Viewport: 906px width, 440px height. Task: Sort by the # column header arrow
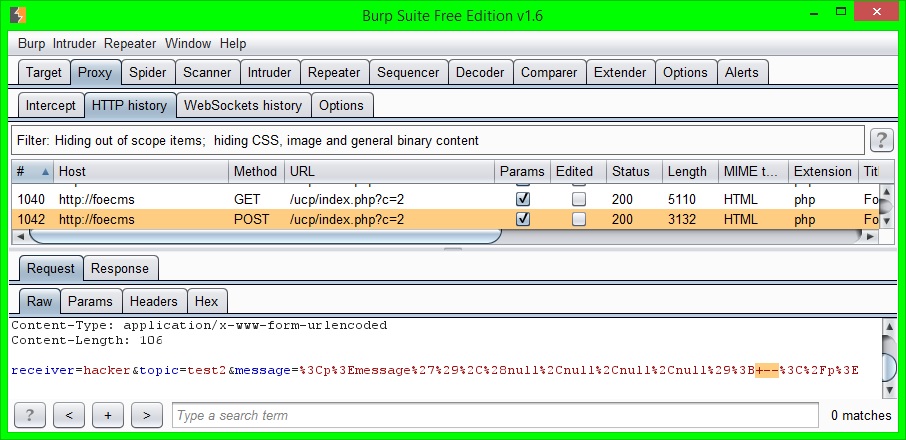(45, 171)
